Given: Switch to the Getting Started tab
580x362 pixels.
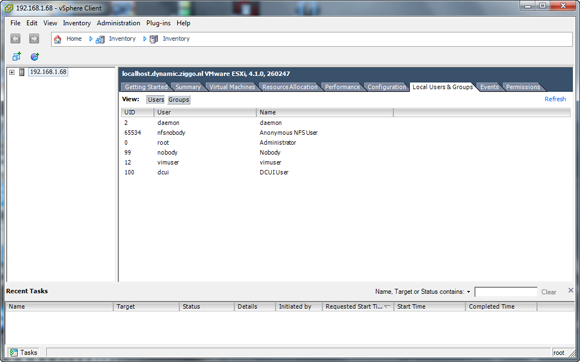Looking at the screenshot, I should 146,87.
